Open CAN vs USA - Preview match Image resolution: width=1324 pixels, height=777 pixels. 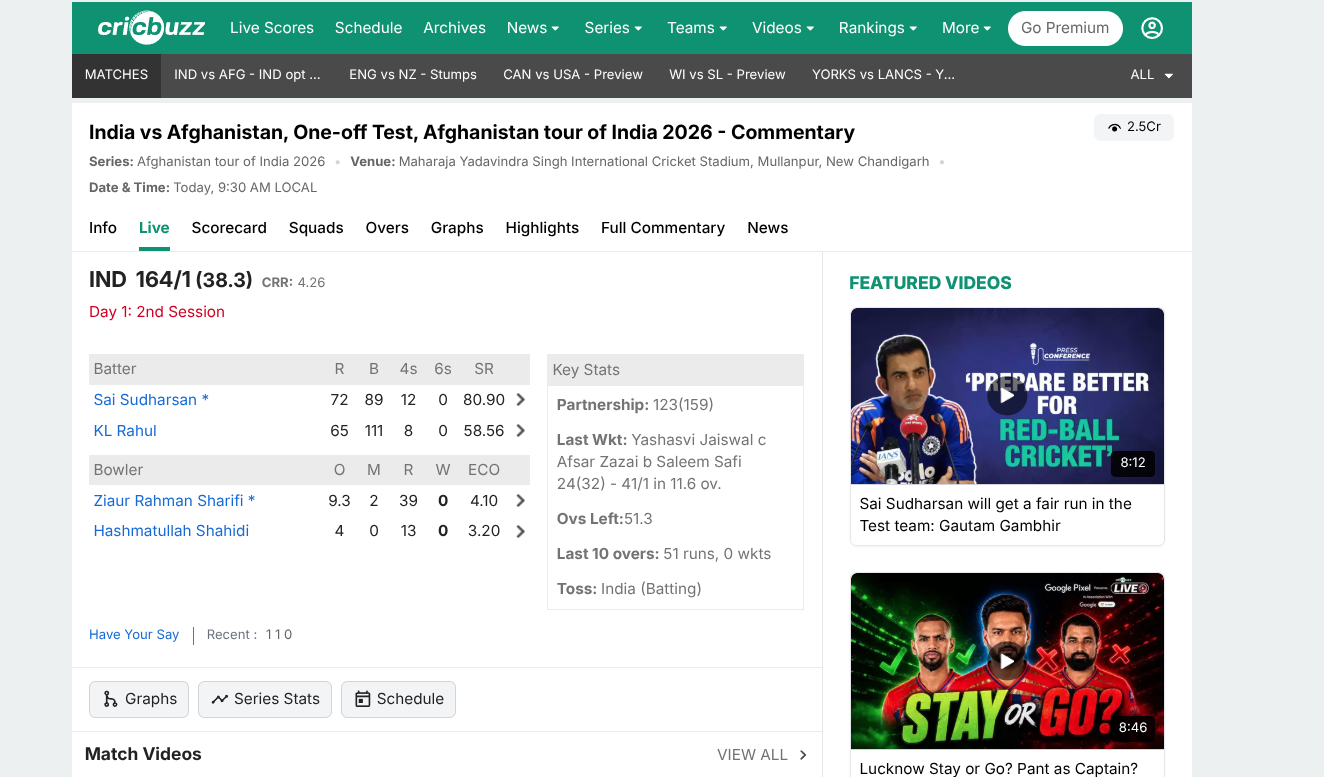[x=573, y=75]
